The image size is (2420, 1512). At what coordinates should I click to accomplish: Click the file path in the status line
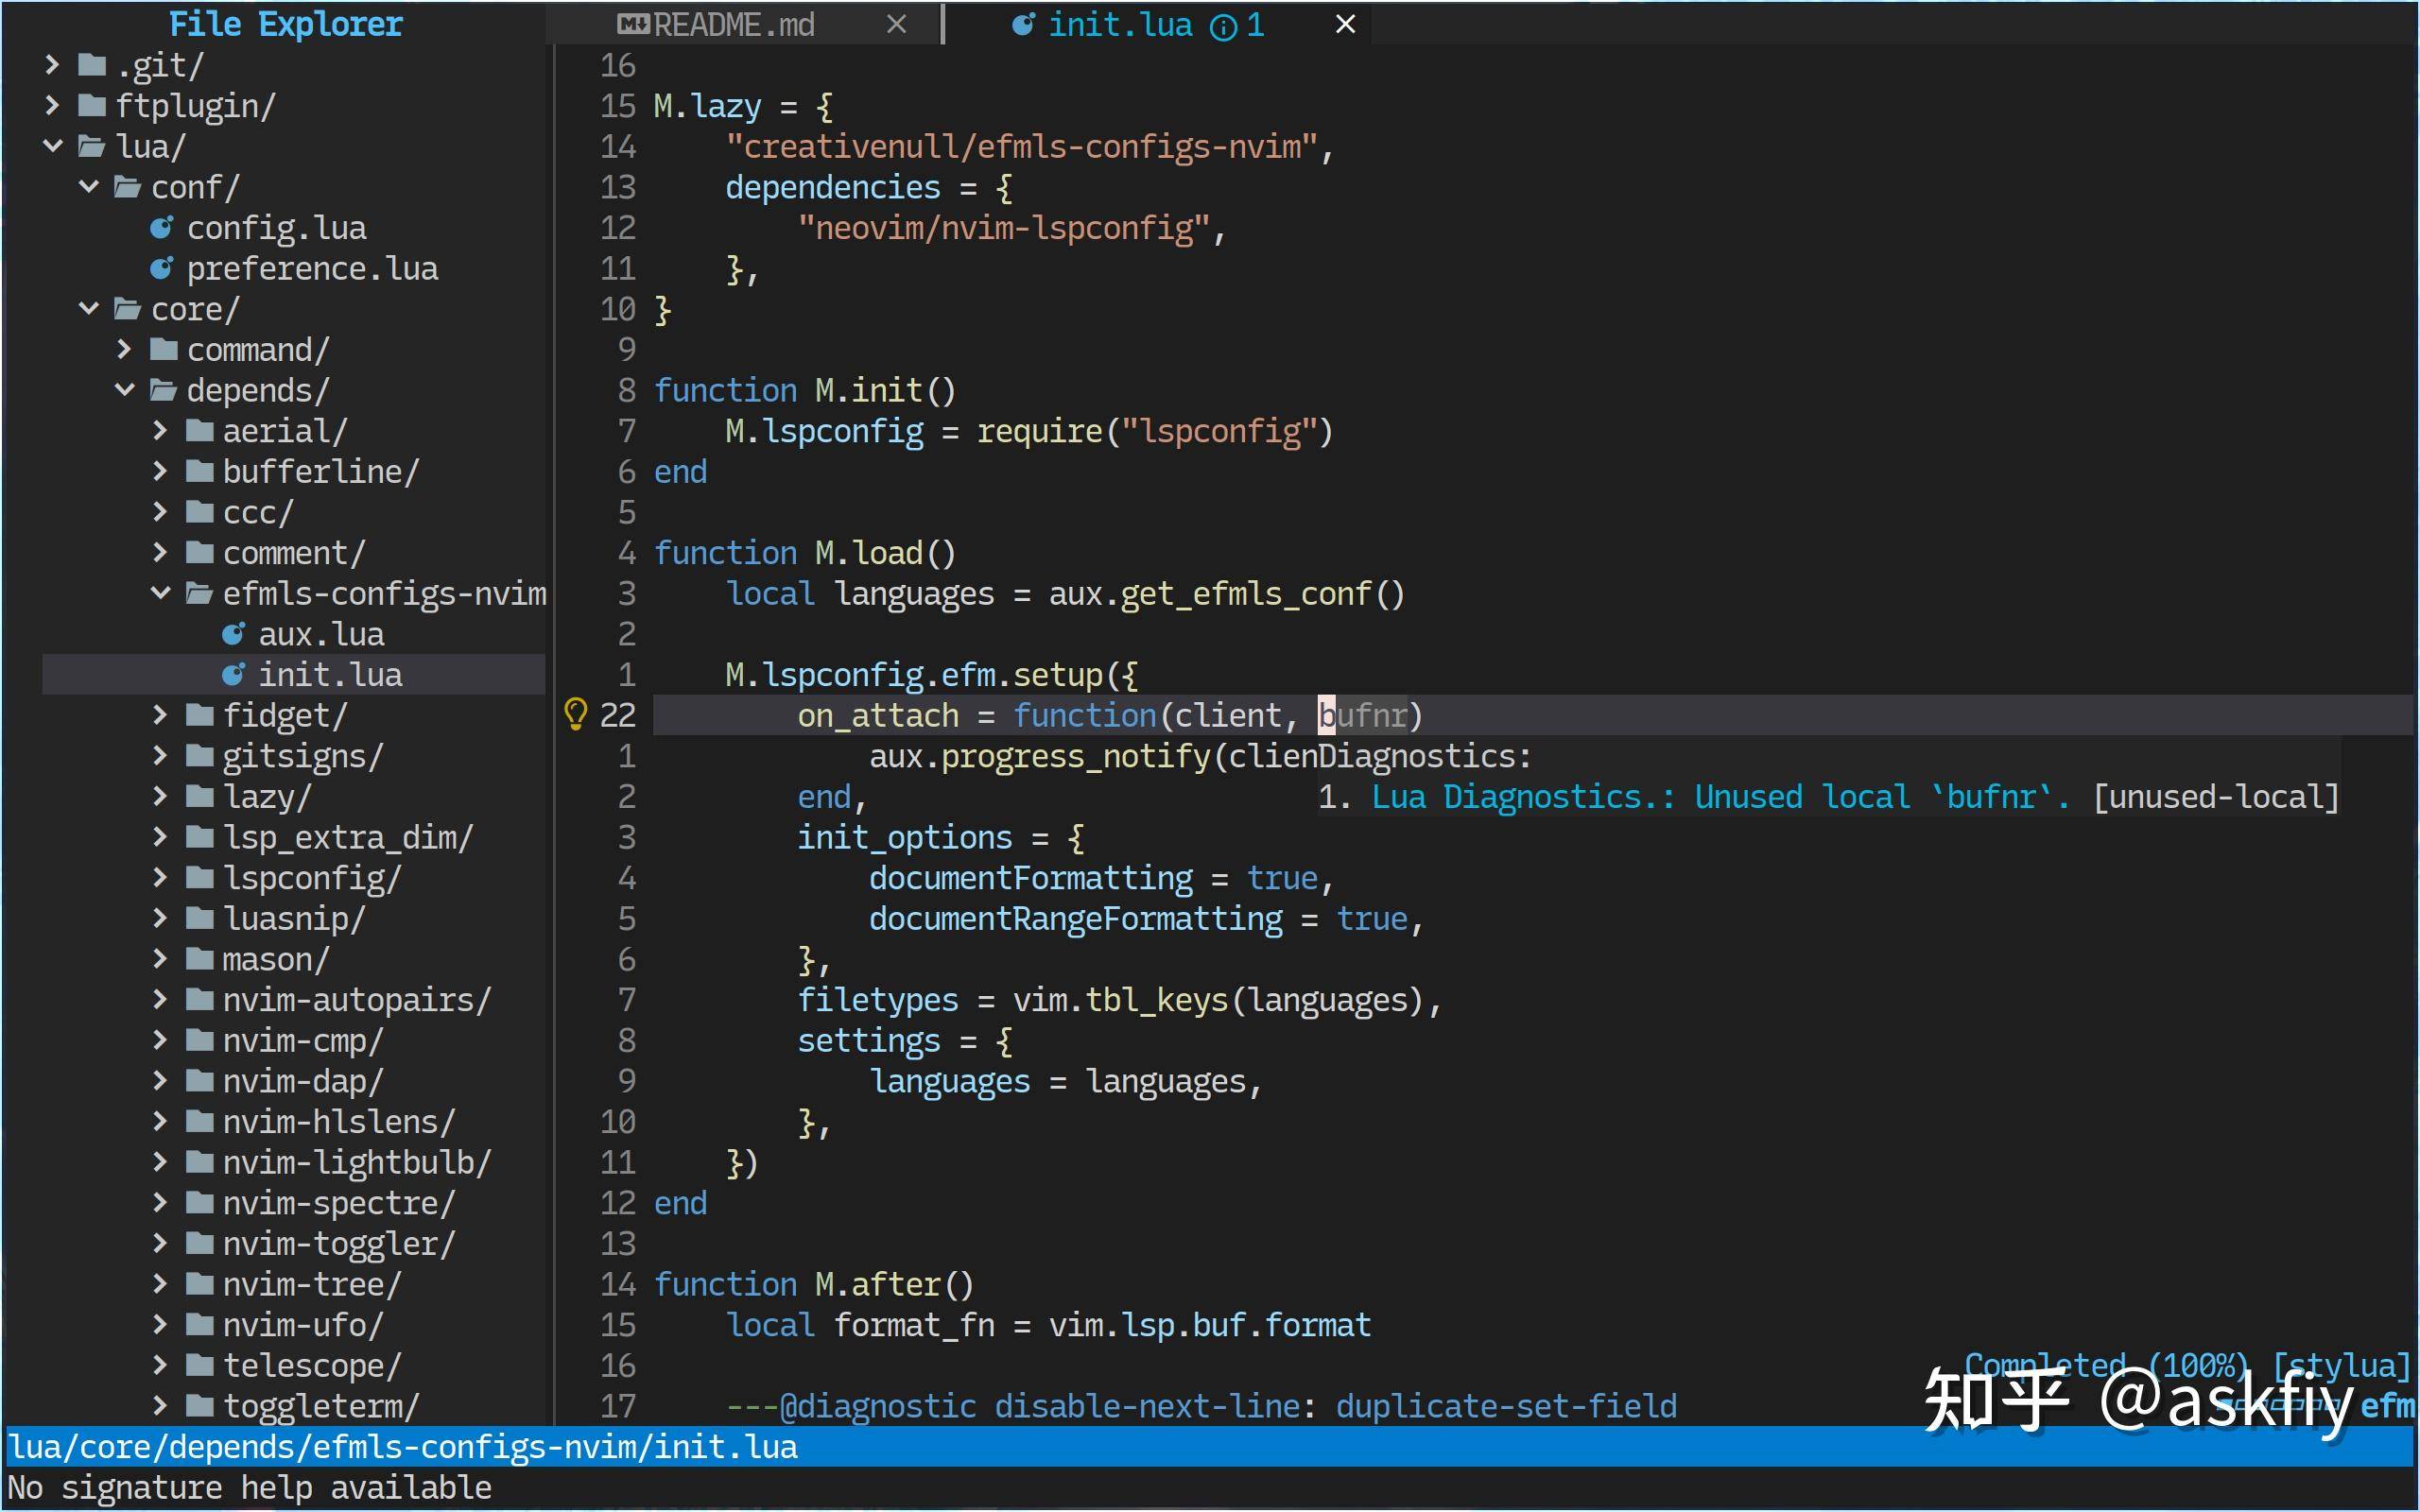point(403,1447)
